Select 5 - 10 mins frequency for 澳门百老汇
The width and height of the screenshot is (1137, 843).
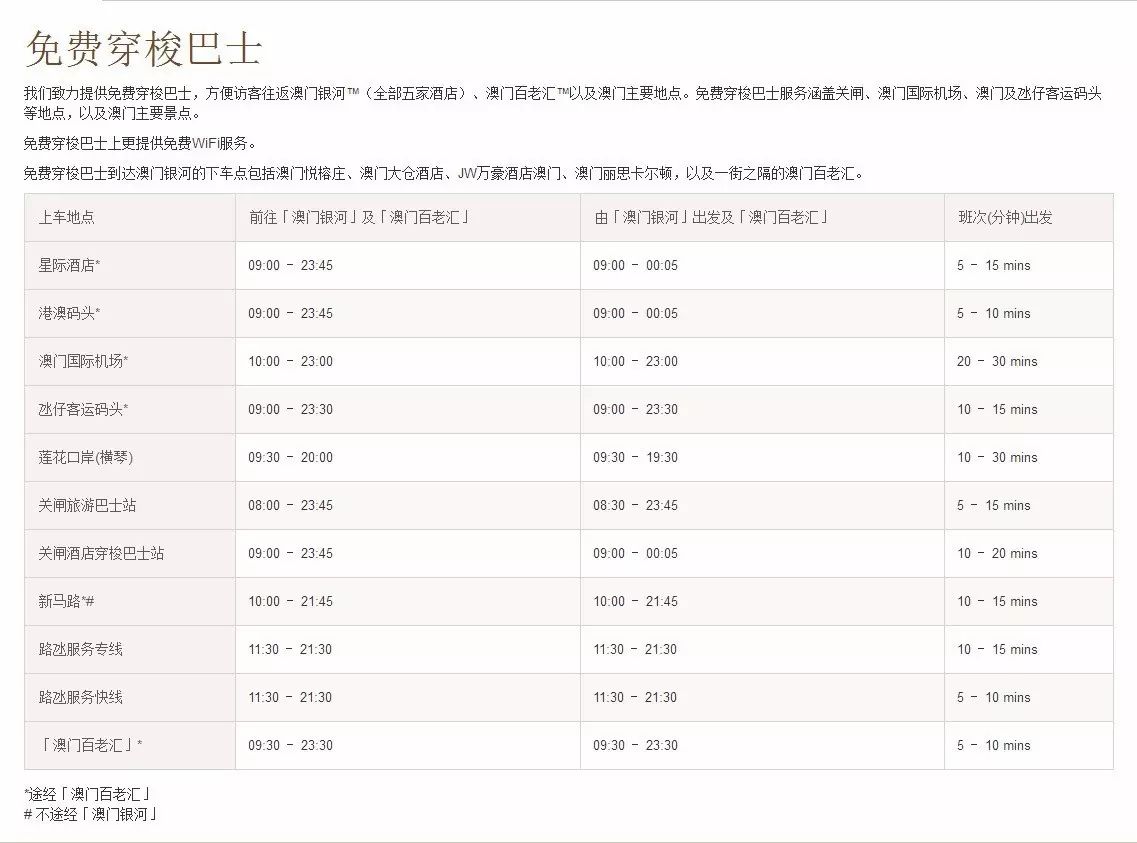click(x=993, y=745)
